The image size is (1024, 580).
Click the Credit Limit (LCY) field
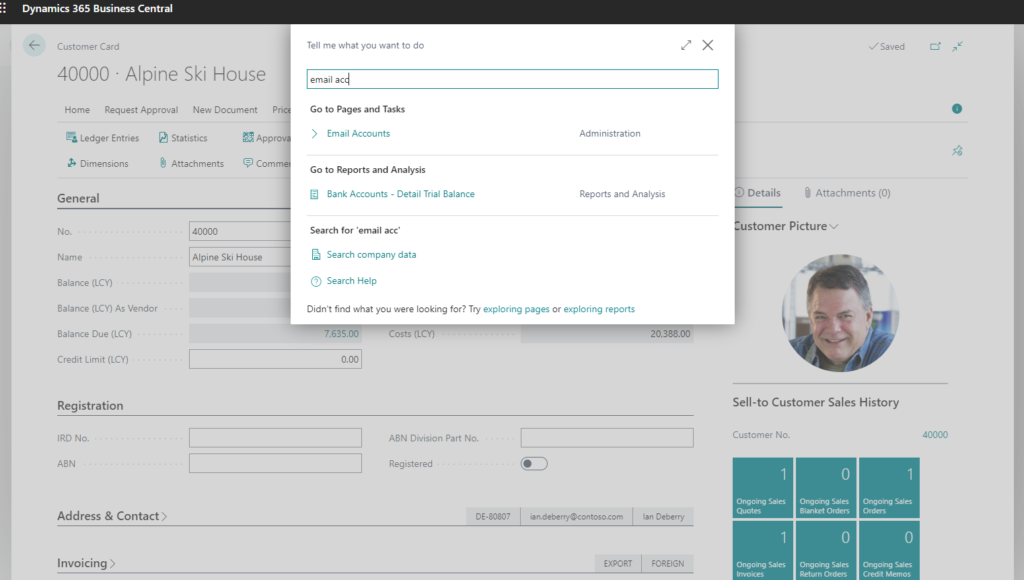[275, 359]
